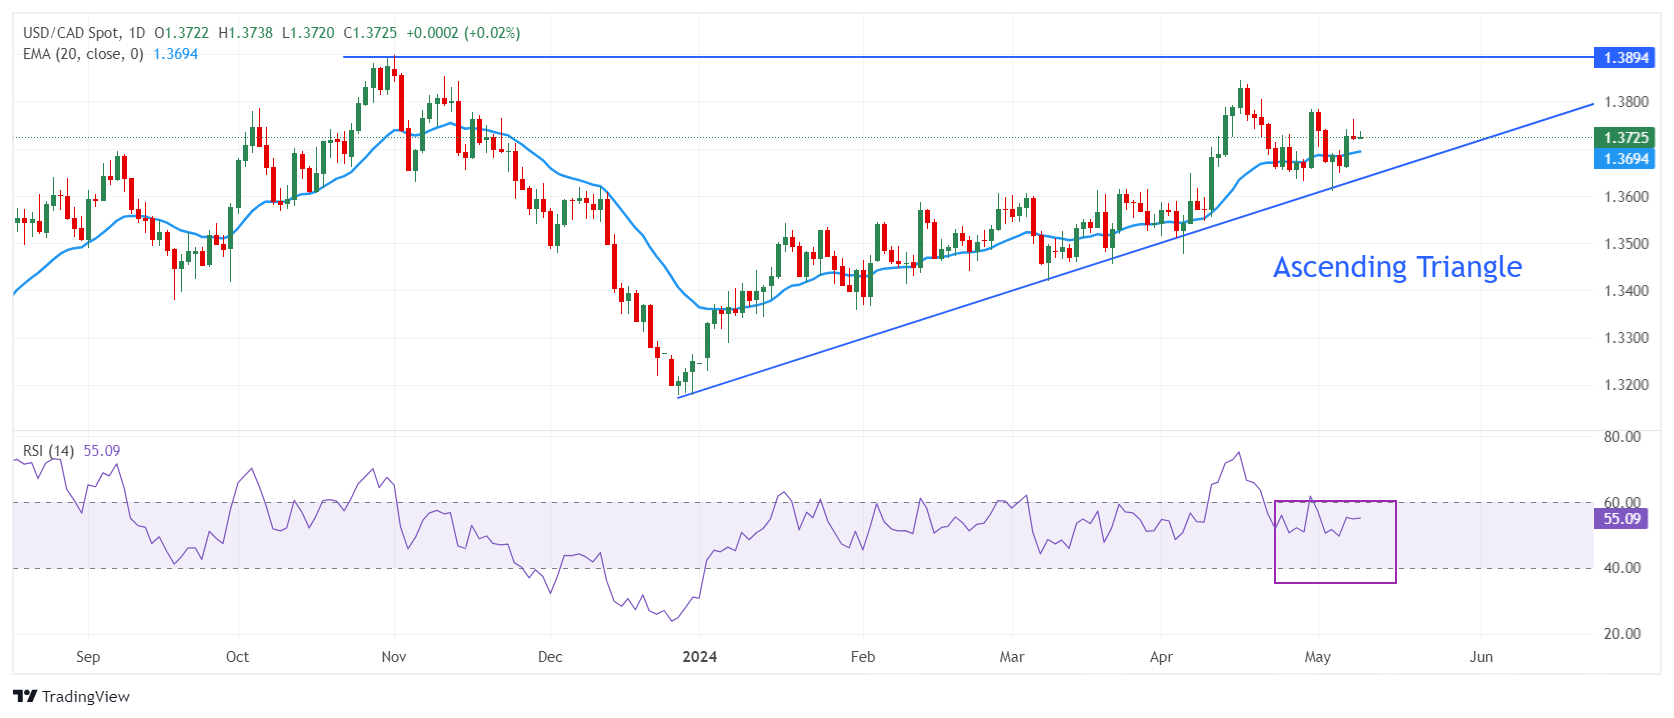The image size is (1674, 718).
Task: Click the Nov label on the time axis
Action: click(394, 657)
